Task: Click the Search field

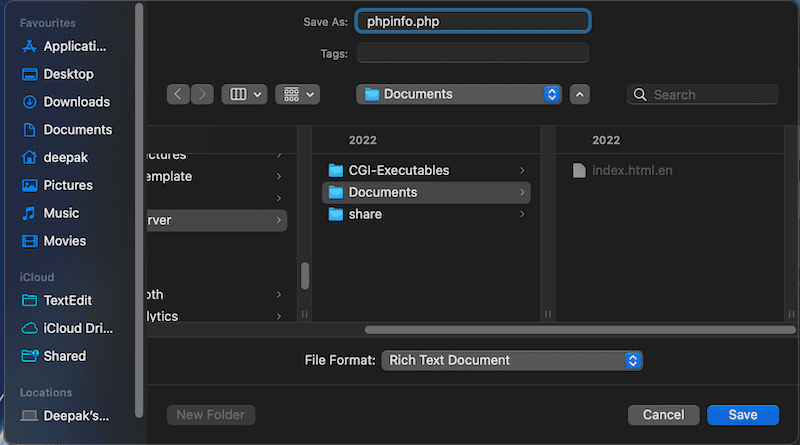Action: click(x=703, y=94)
